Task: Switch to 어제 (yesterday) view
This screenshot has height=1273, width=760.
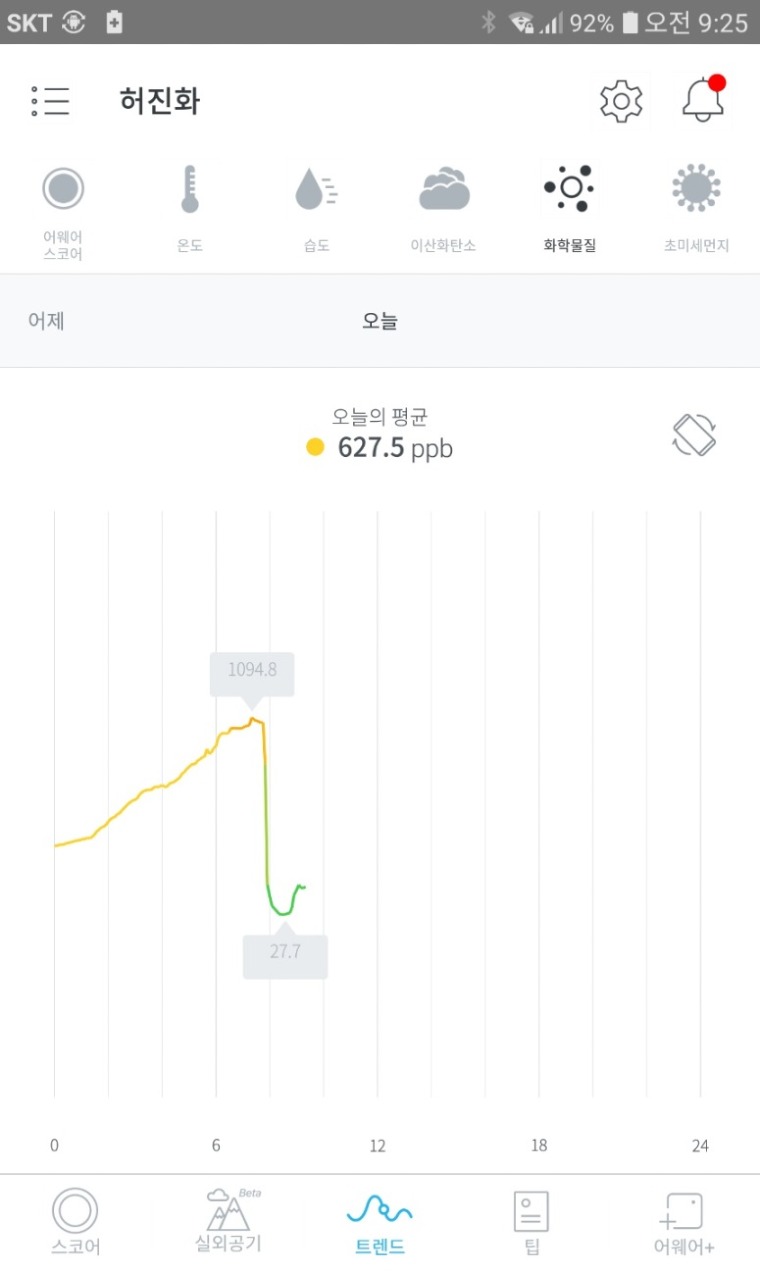Action: click(46, 321)
